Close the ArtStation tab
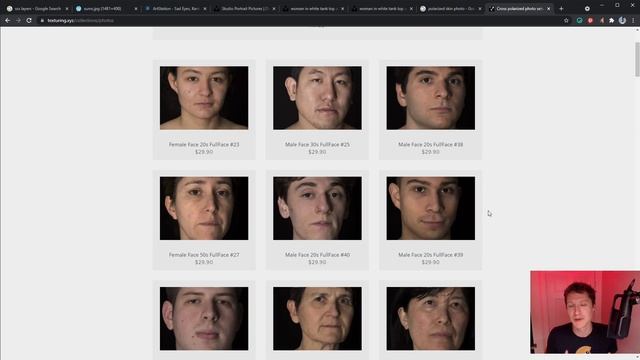This screenshot has height=360, width=640. (x=205, y=9)
